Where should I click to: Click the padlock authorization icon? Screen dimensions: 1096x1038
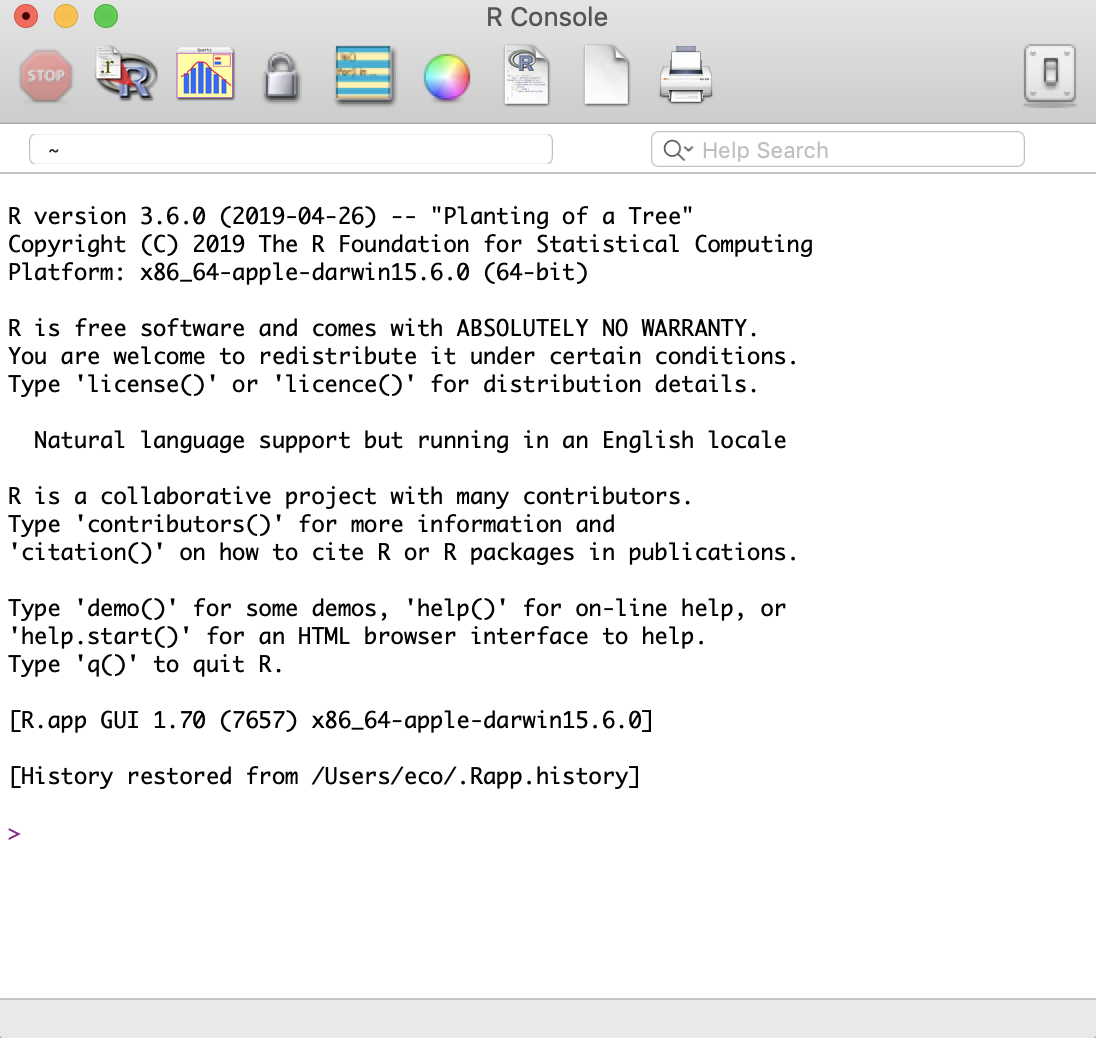pos(282,76)
